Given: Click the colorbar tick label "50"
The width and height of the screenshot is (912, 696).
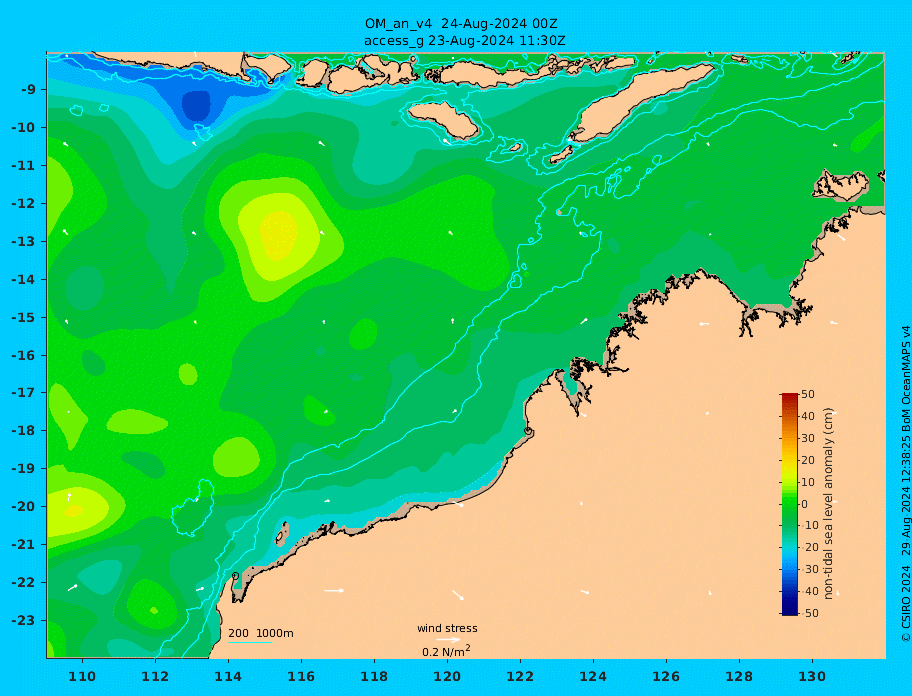Looking at the screenshot, I should (808, 394).
